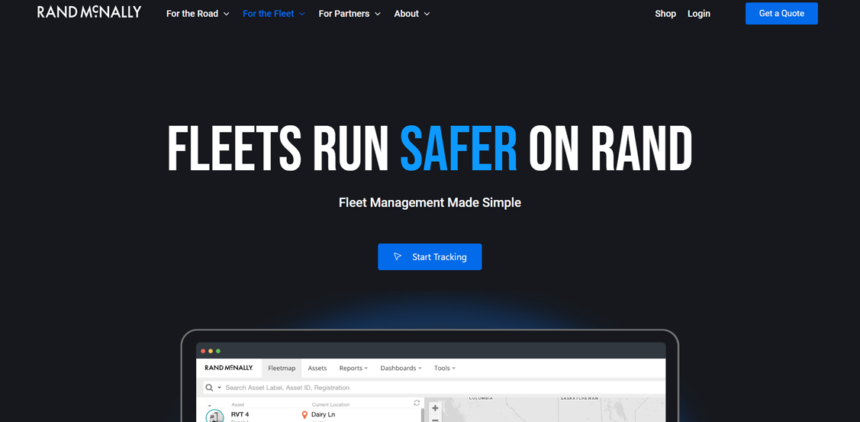The height and width of the screenshot is (422, 860).
Task: Click the Rand McNally logo
Action: 89,13
